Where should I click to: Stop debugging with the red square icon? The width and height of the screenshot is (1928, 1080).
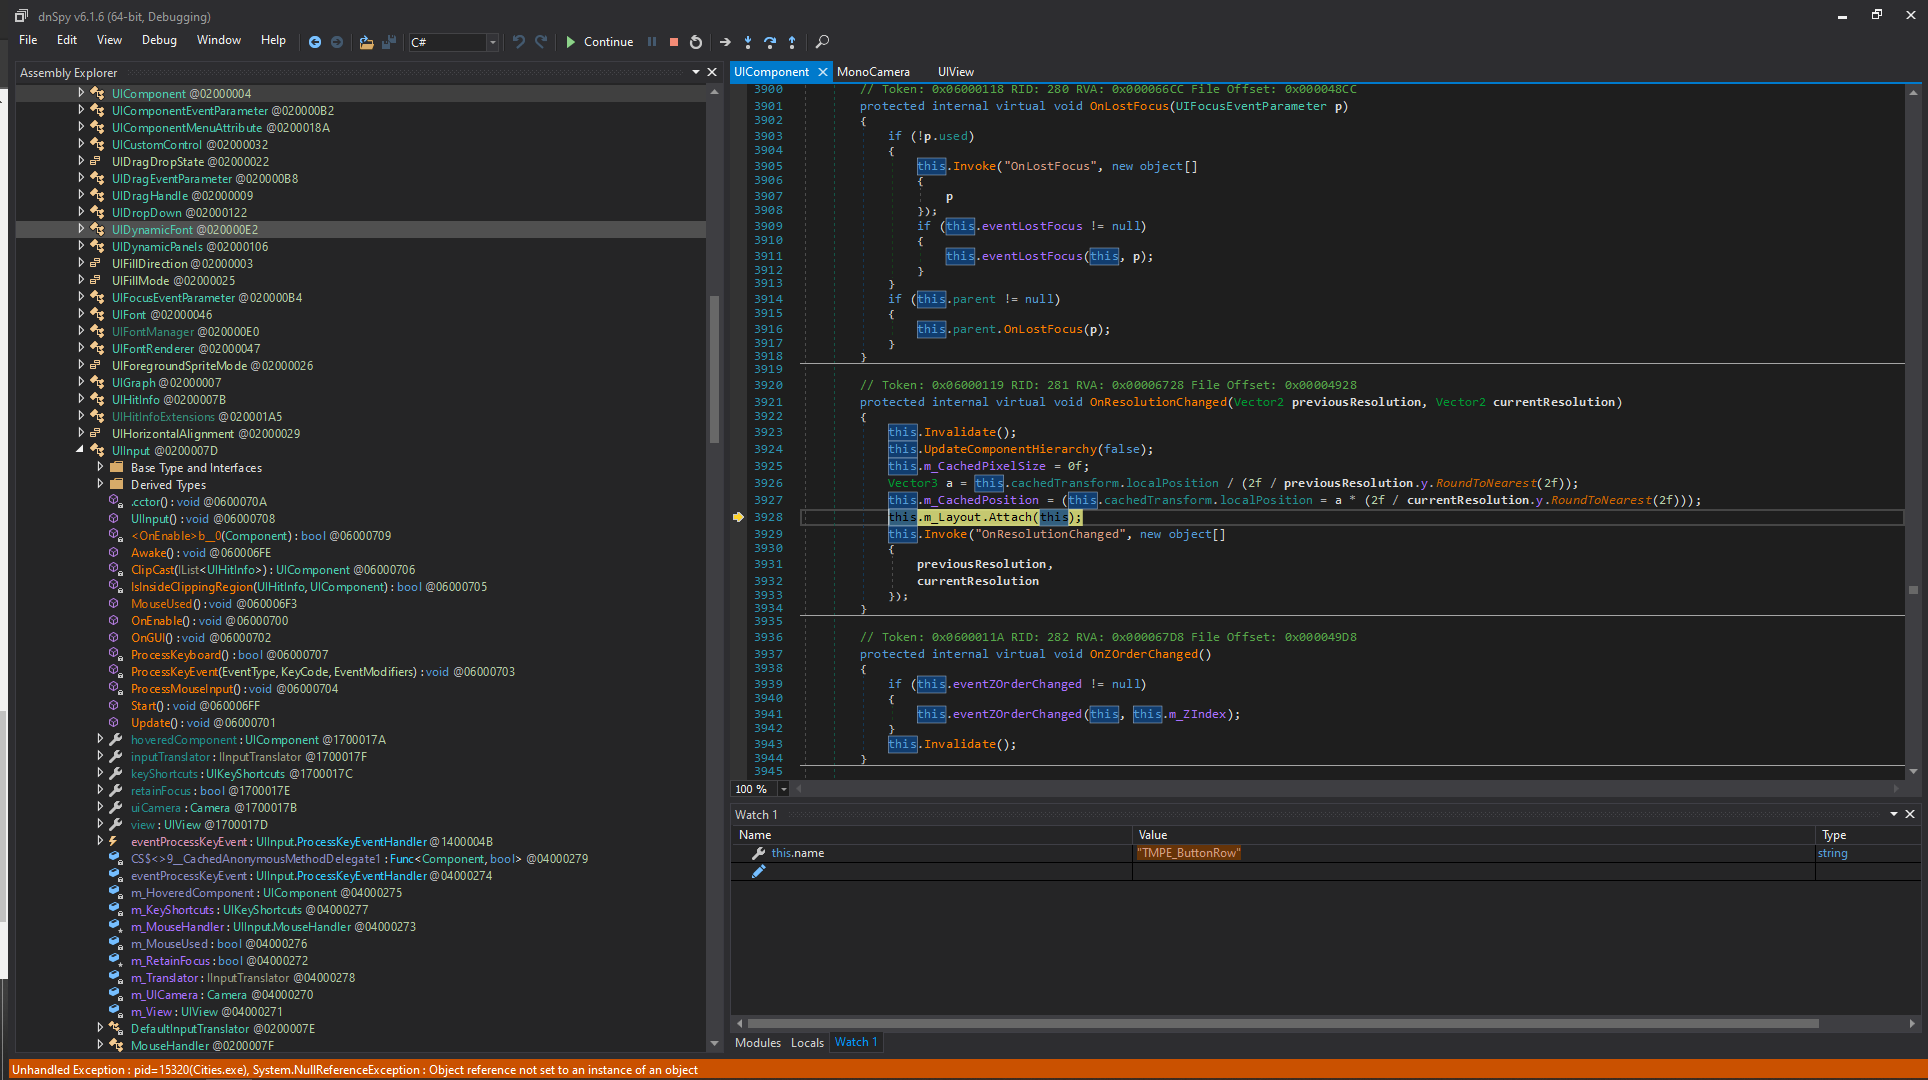674,42
